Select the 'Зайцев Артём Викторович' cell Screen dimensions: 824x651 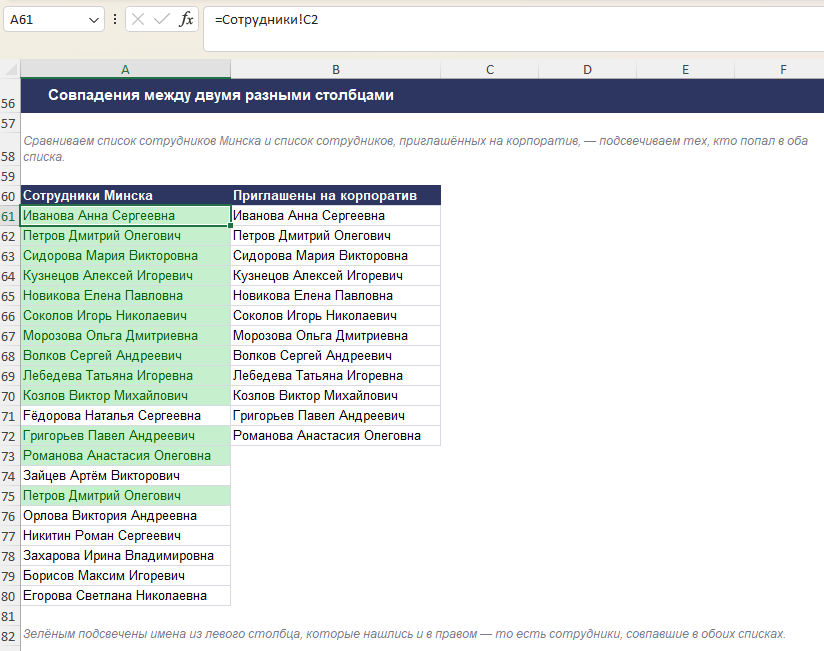tap(126, 476)
